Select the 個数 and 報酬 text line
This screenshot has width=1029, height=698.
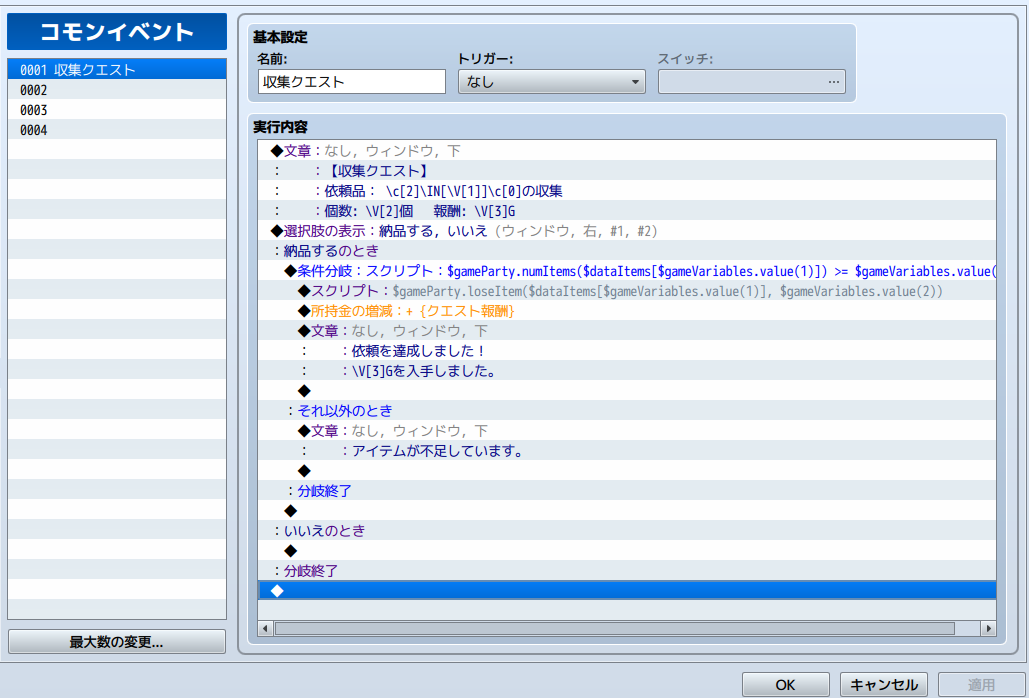pyautogui.click(x=627, y=211)
